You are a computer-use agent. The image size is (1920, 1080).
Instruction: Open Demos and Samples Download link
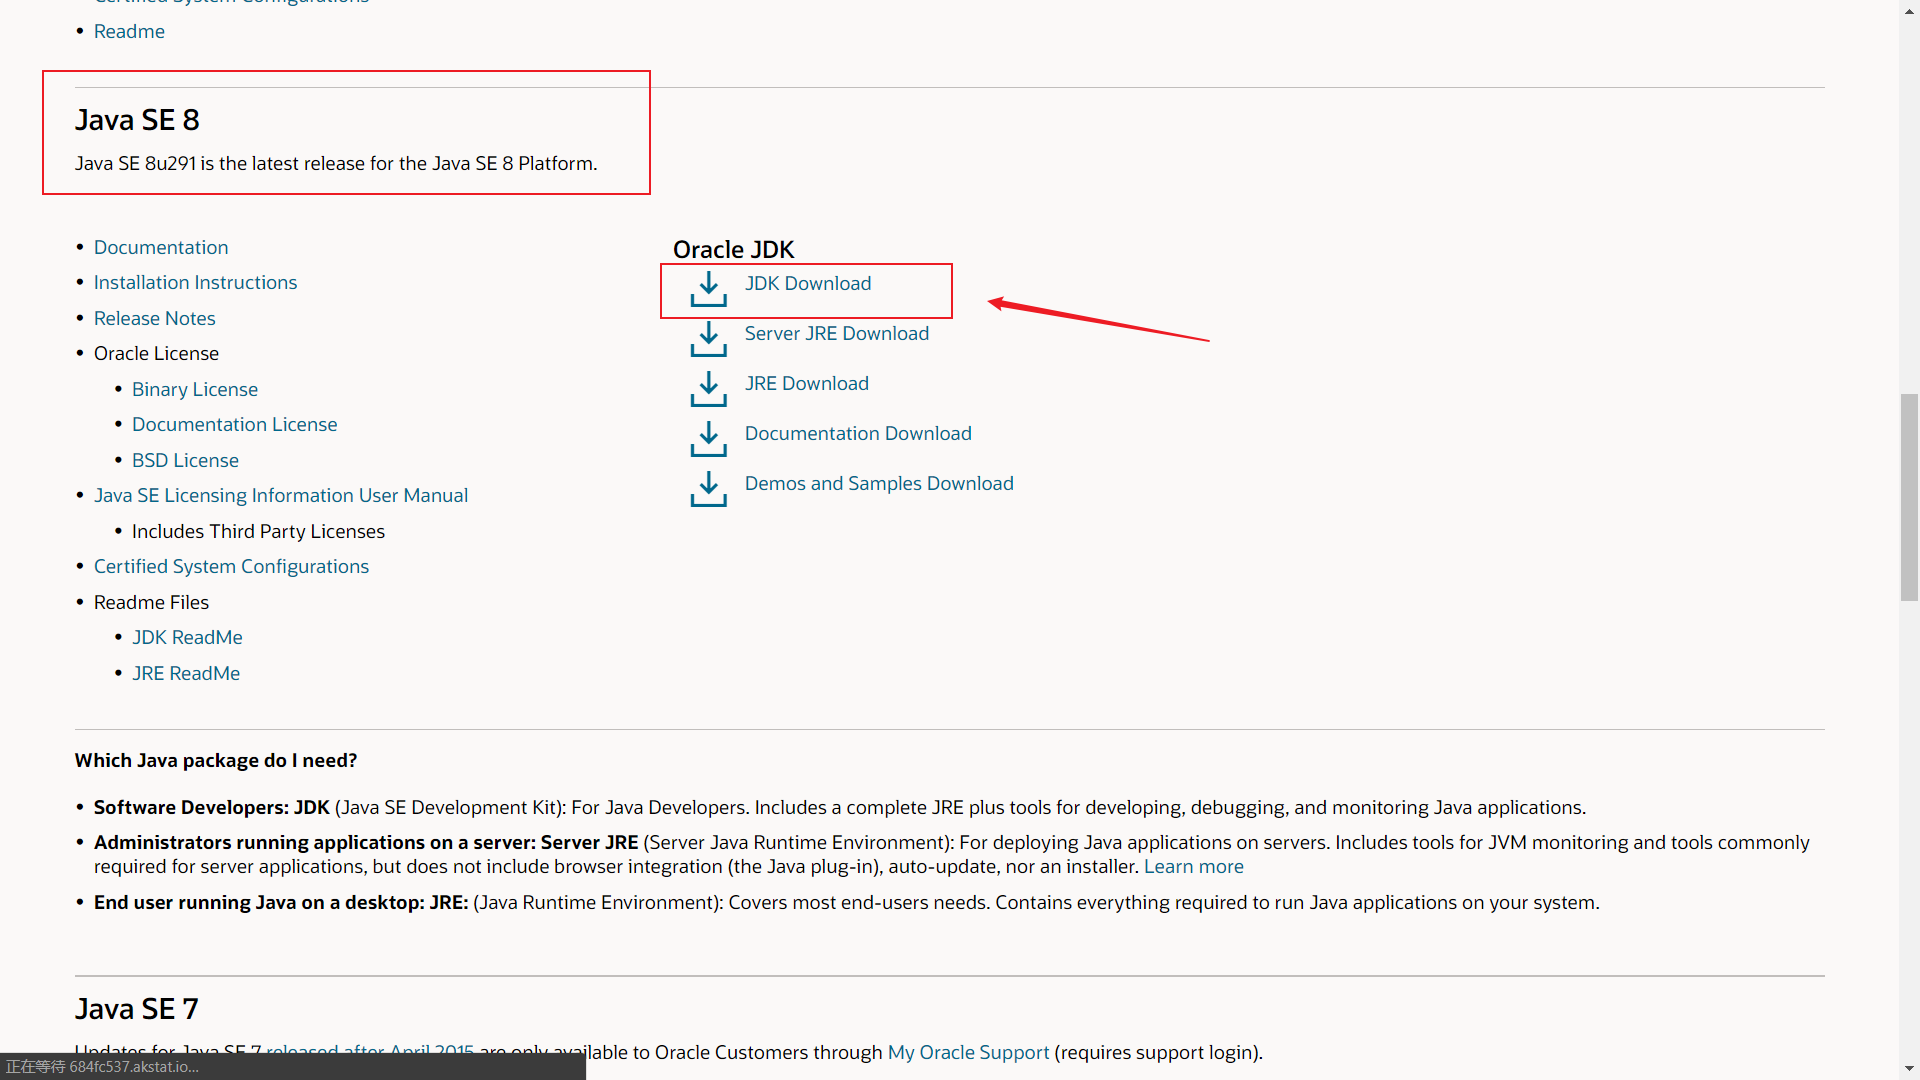pos(879,484)
